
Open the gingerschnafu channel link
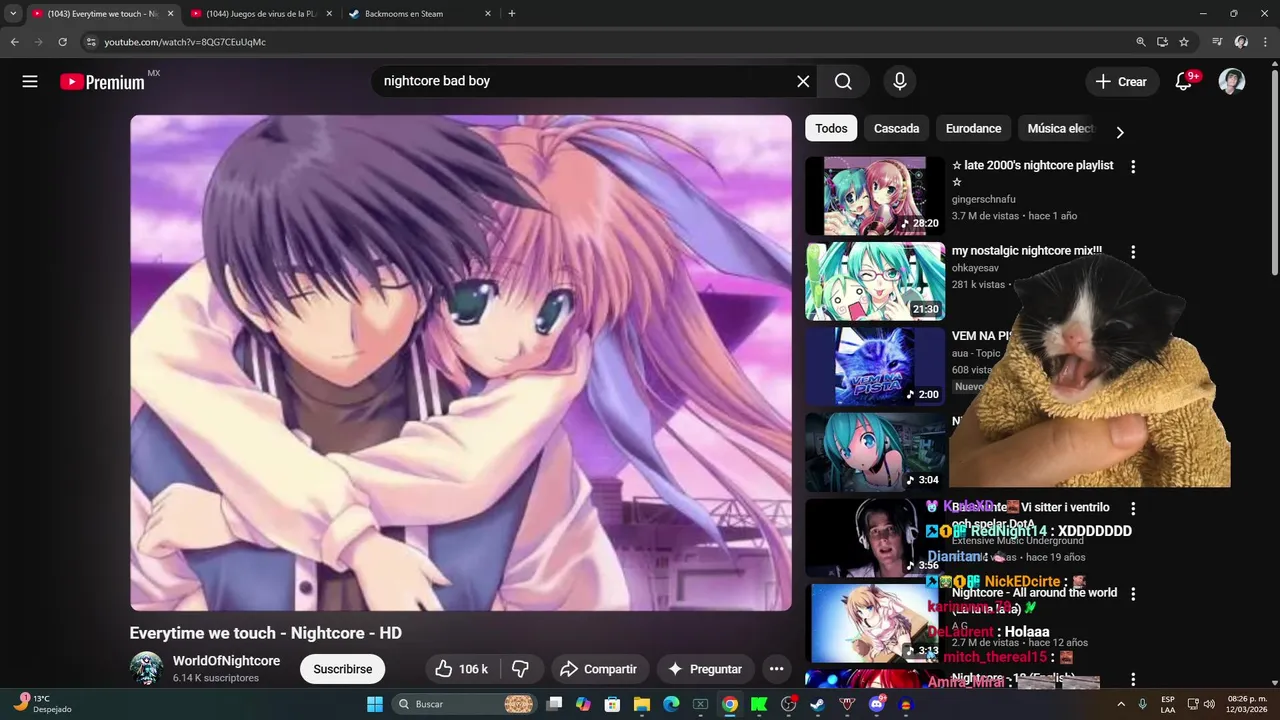tap(983, 199)
